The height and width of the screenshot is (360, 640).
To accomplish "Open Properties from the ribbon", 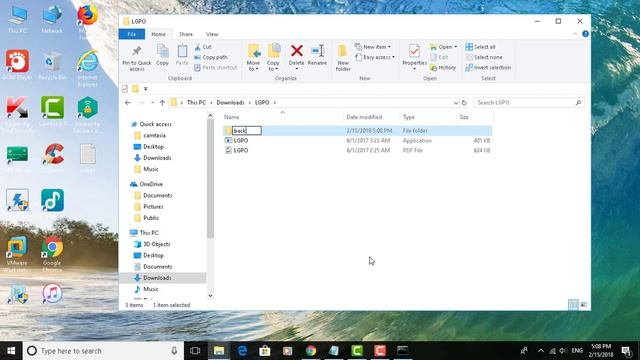I will coord(414,57).
